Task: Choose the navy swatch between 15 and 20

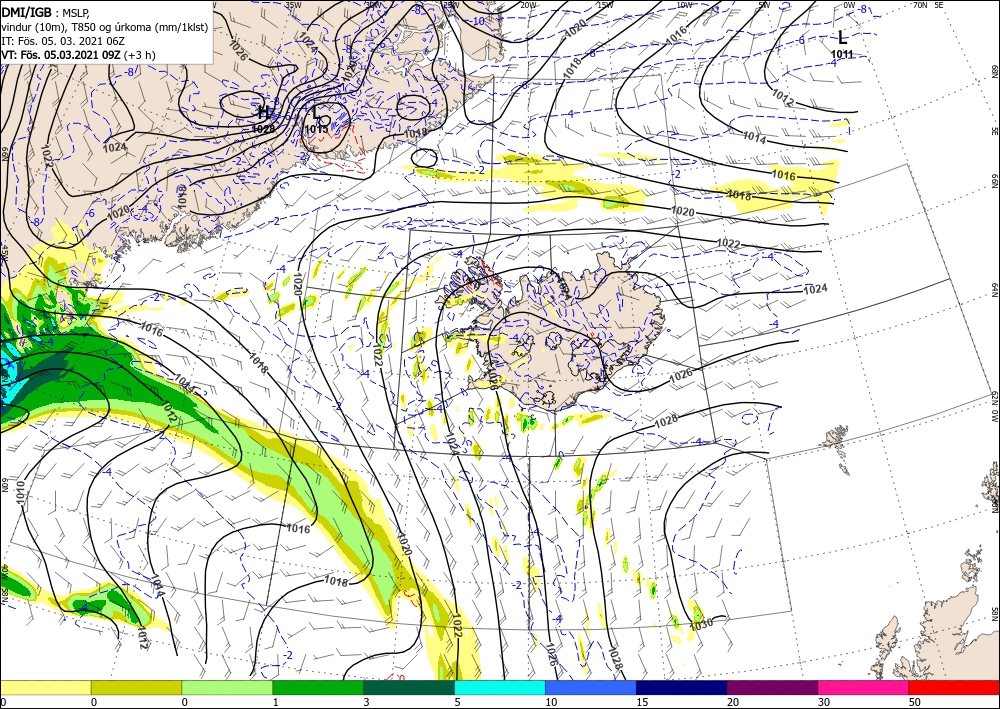Action: [x=682, y=687]
